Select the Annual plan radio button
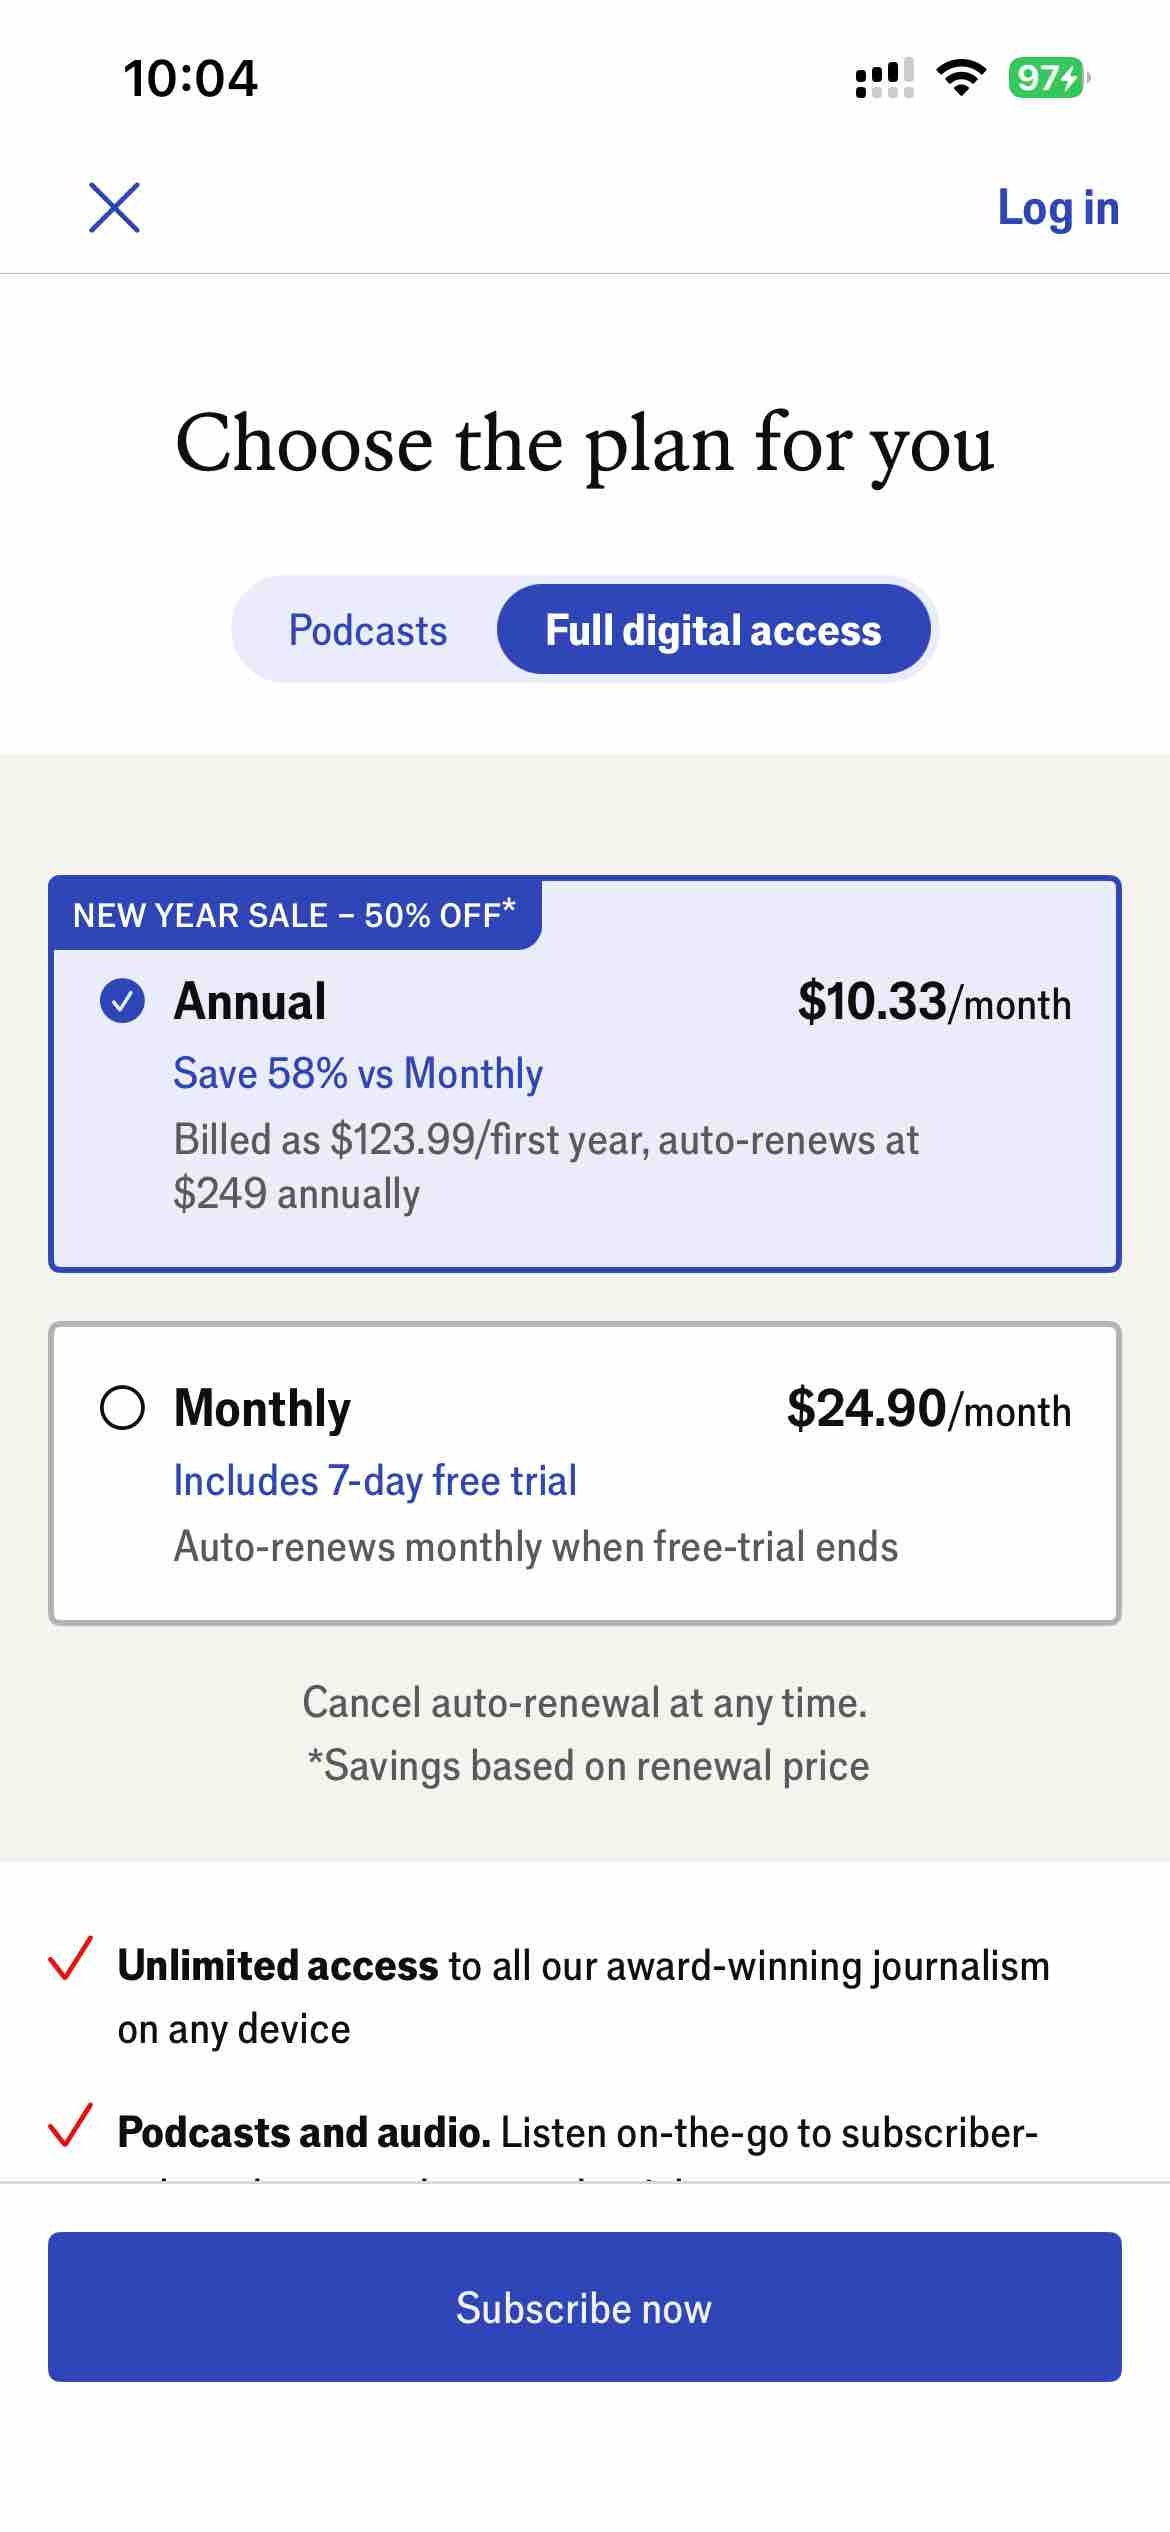Viewport: 1170px width, 2532px height. click(122, 1001)
